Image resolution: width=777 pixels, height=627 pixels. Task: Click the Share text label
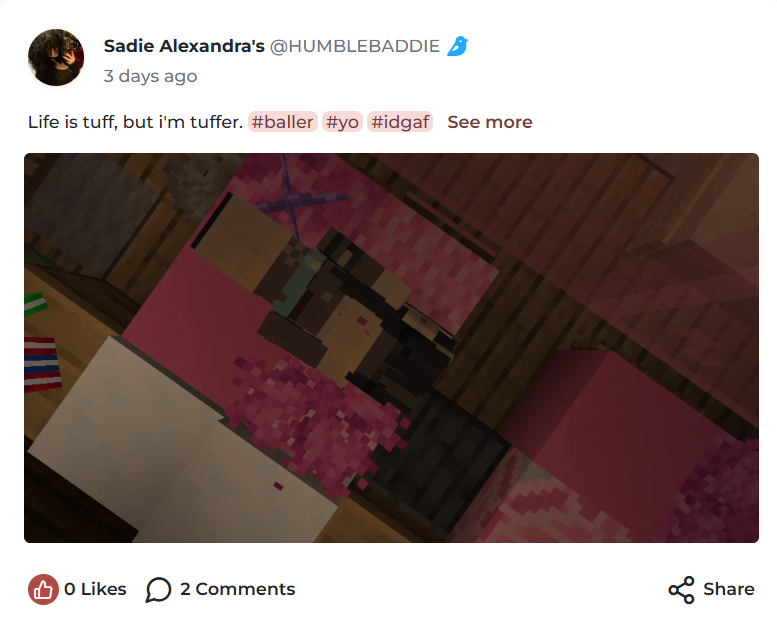[728, 589]
